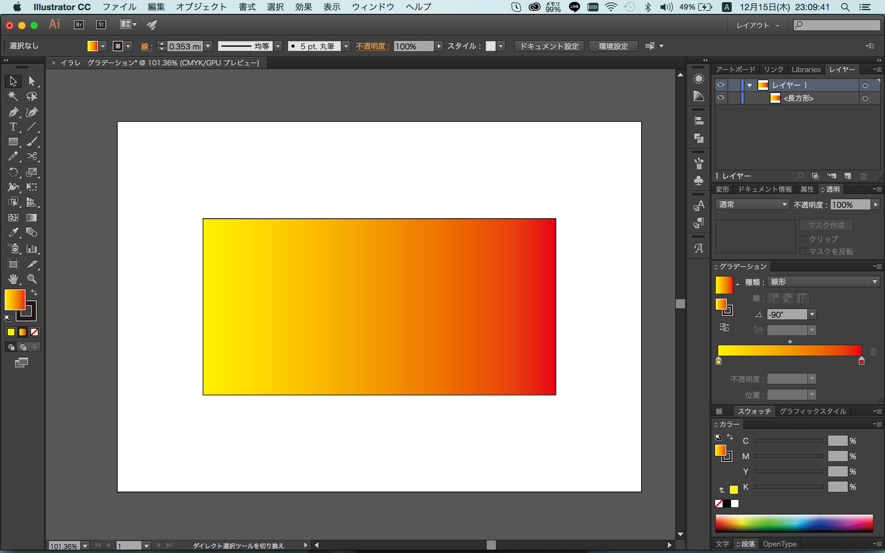Collapse the レイヤー 1 disclosure triangle
The image size is (885, 553).
coord(749,86)
